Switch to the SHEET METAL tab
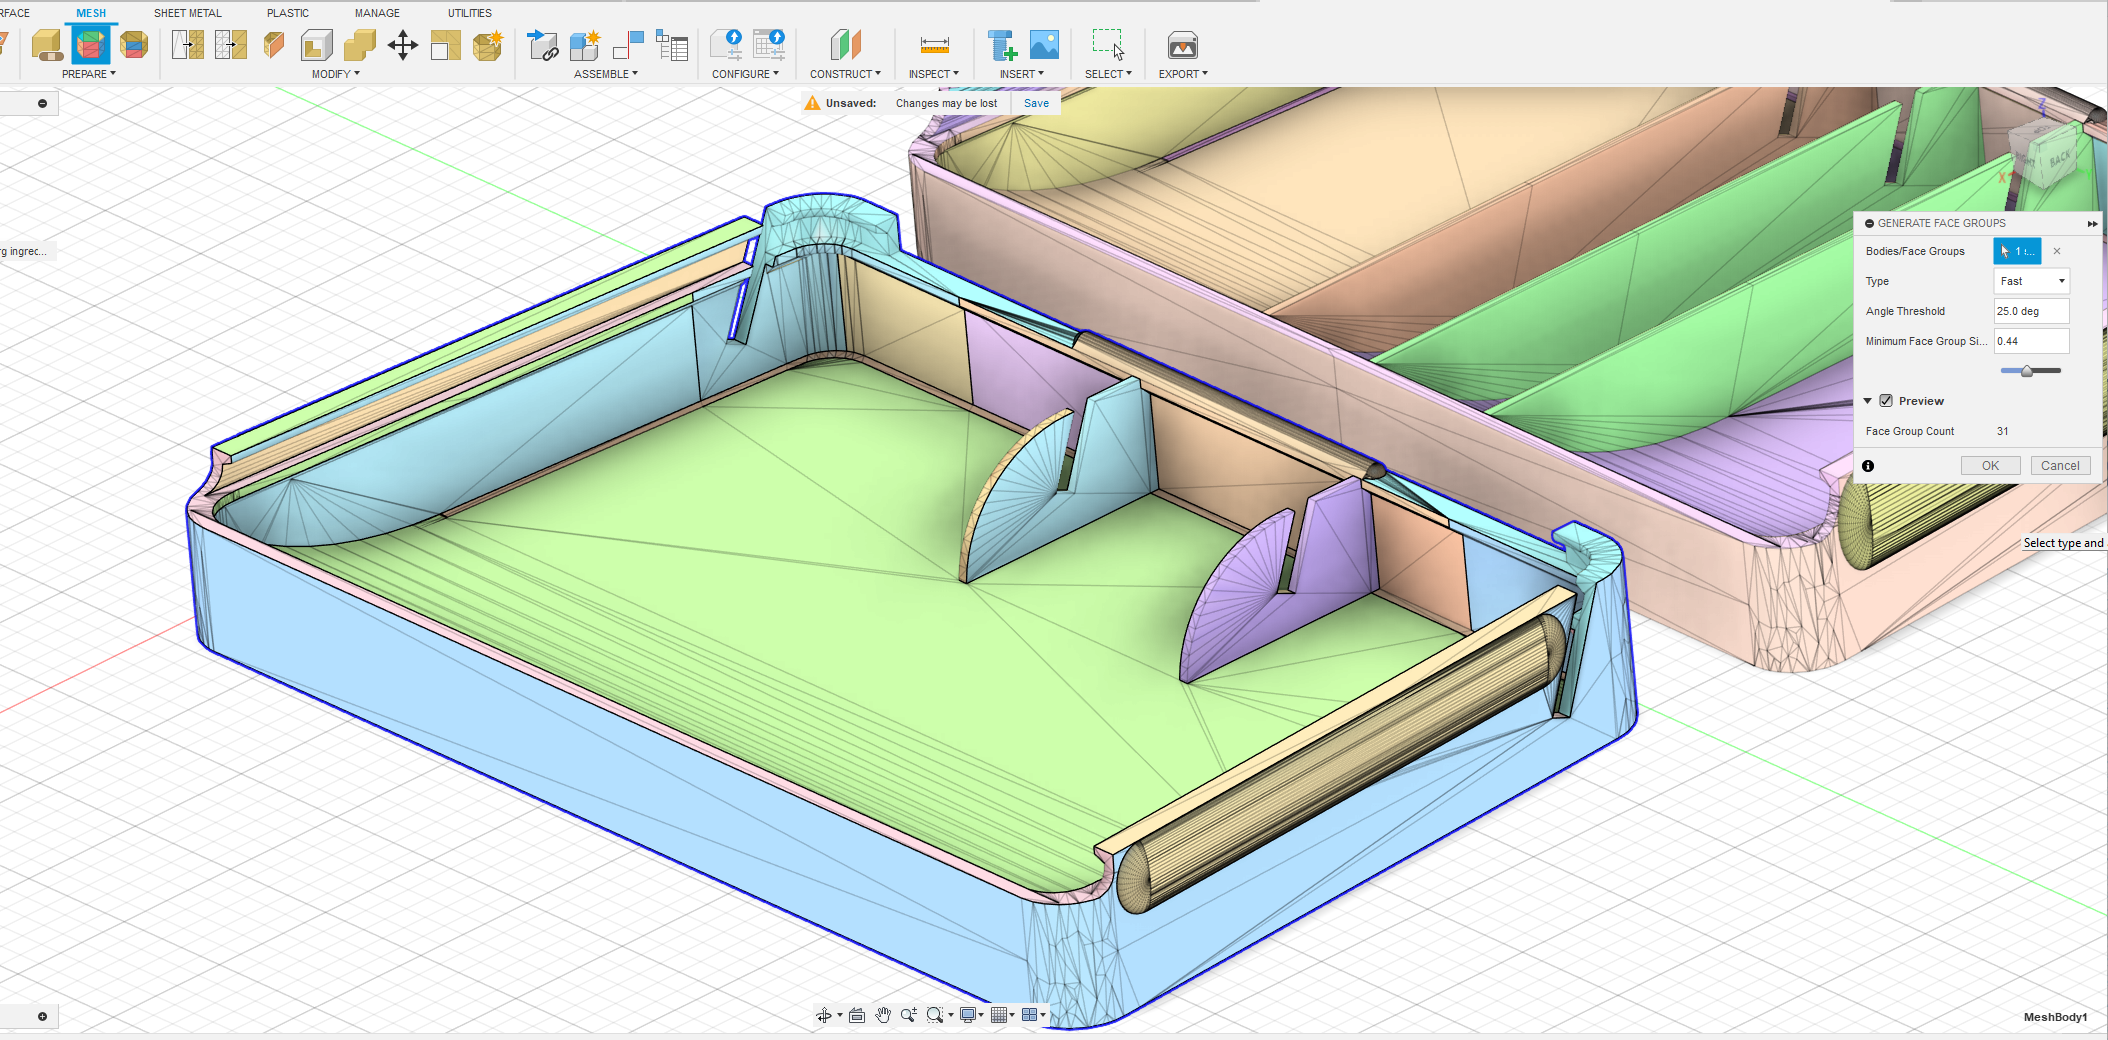The height and width of the screenshot is (1040, 2108). [x=188, y=13]
